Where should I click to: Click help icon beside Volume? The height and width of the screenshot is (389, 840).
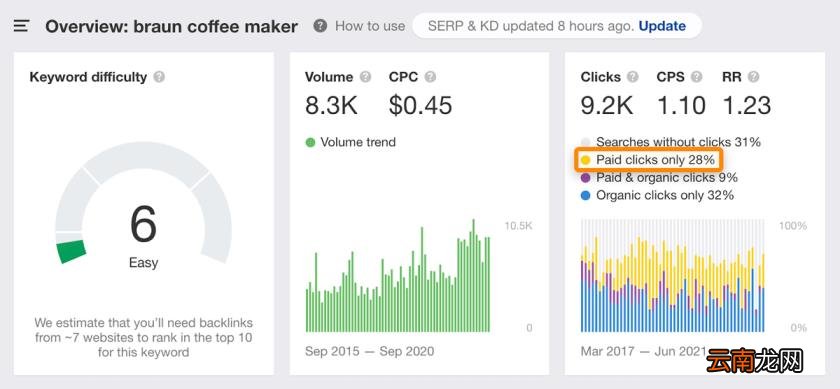[x=365, y=77]
